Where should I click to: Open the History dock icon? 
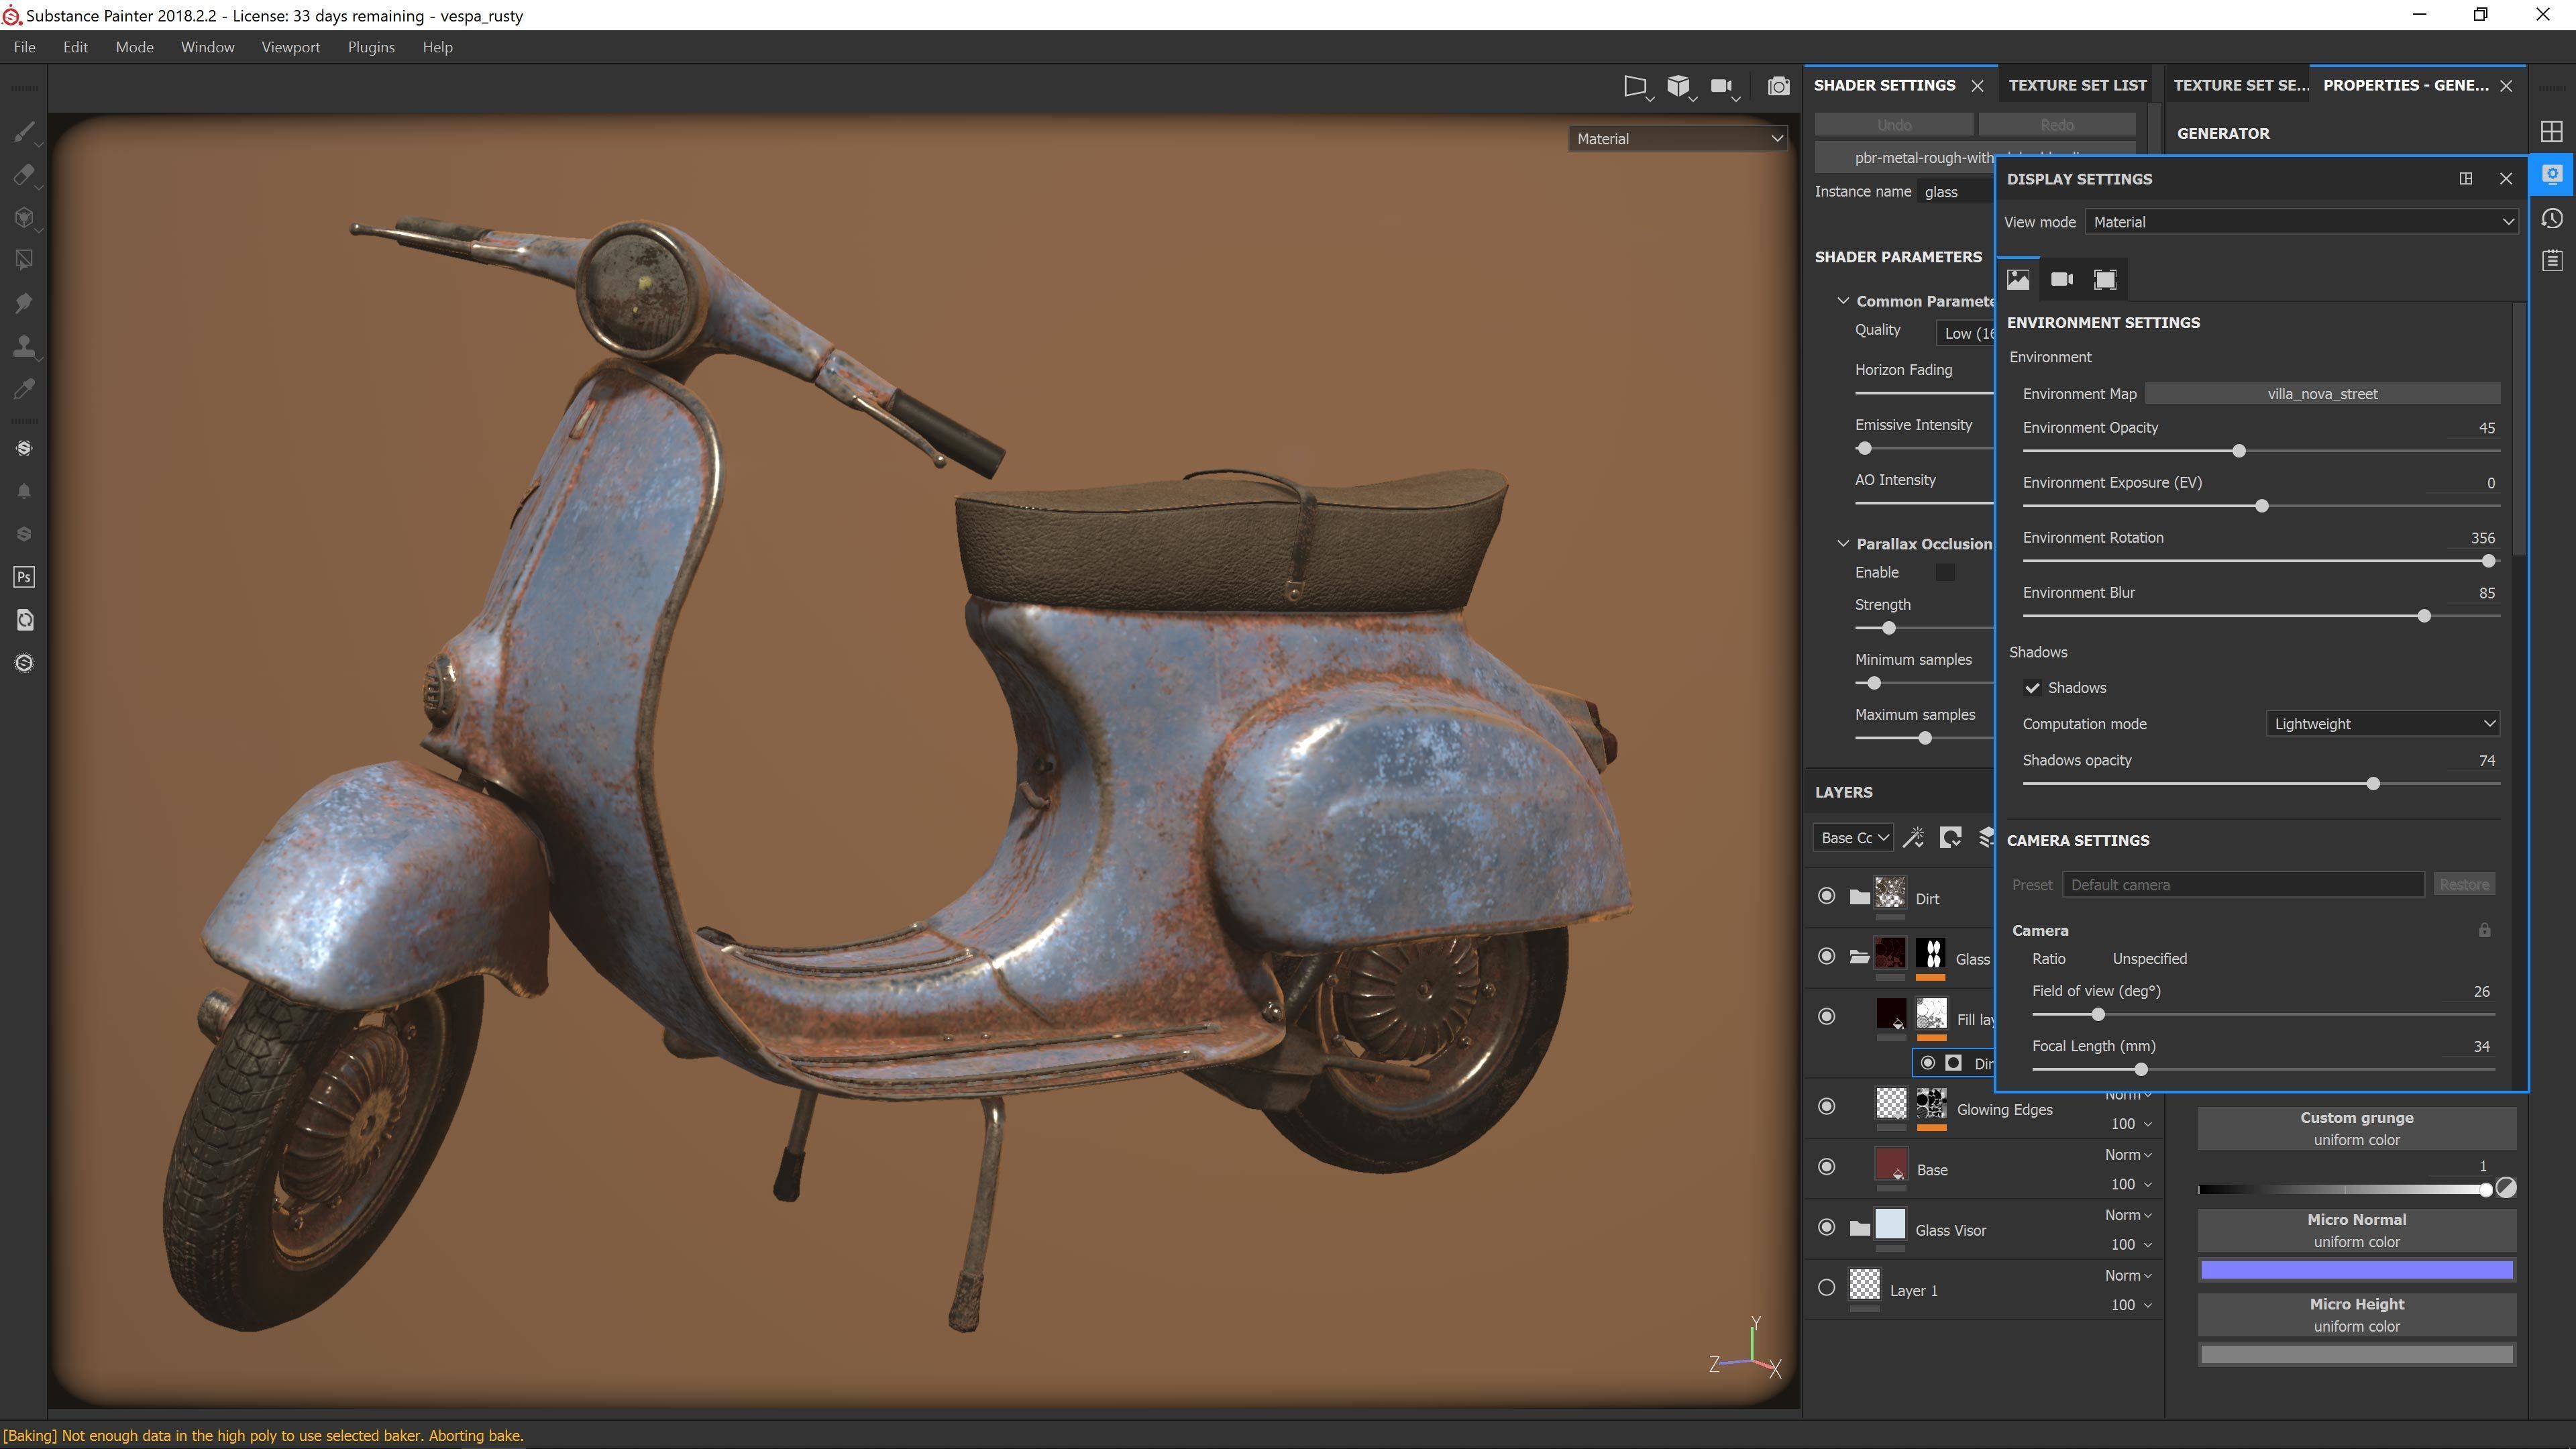tap(2552, 218)
